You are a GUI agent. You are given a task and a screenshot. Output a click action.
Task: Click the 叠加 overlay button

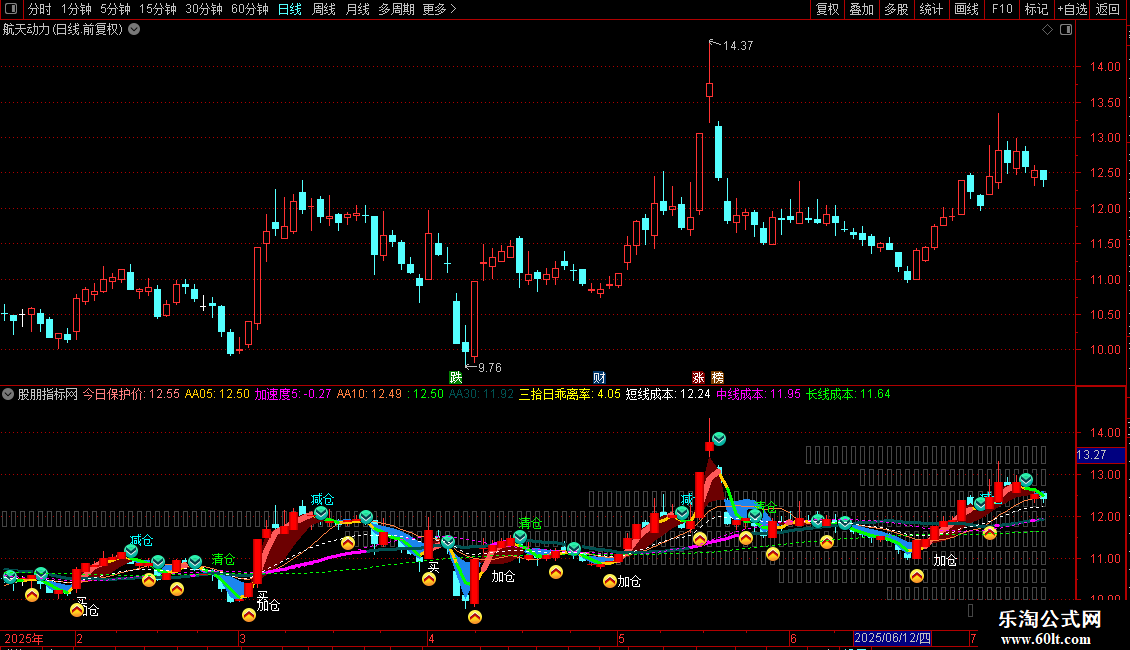click(x=862, y=9)
